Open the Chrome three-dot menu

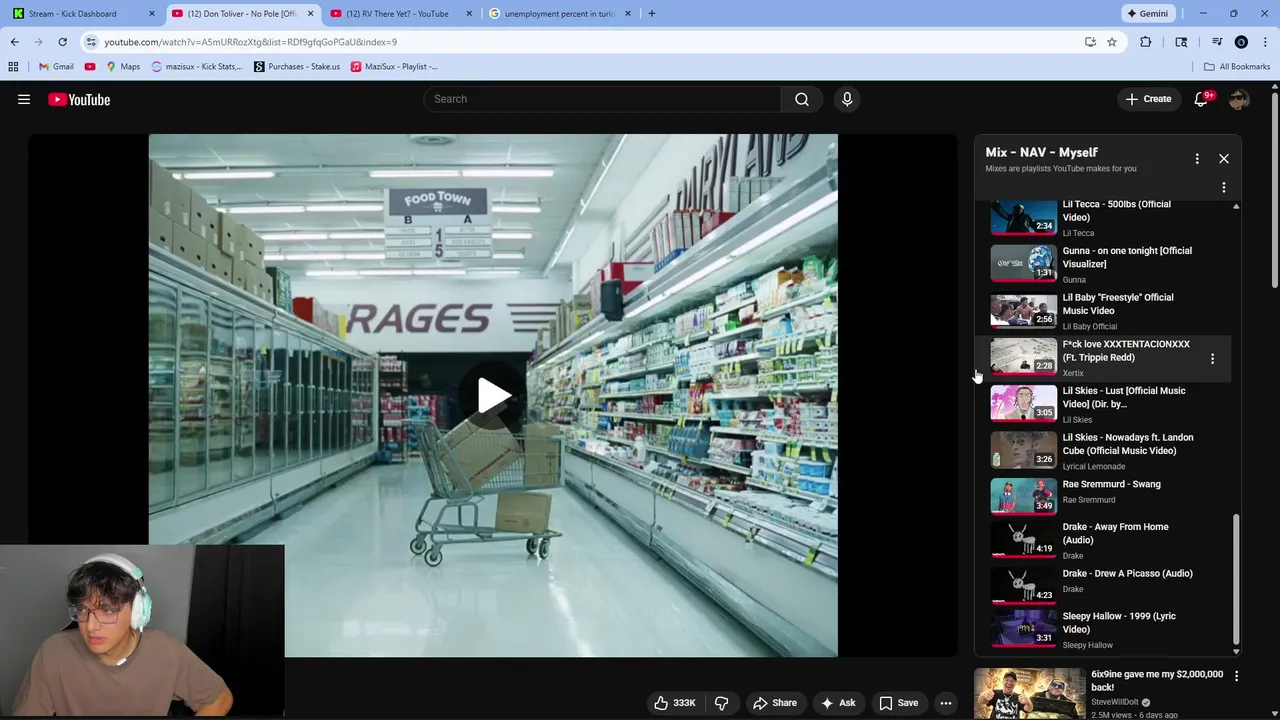tap(1265, 42)
